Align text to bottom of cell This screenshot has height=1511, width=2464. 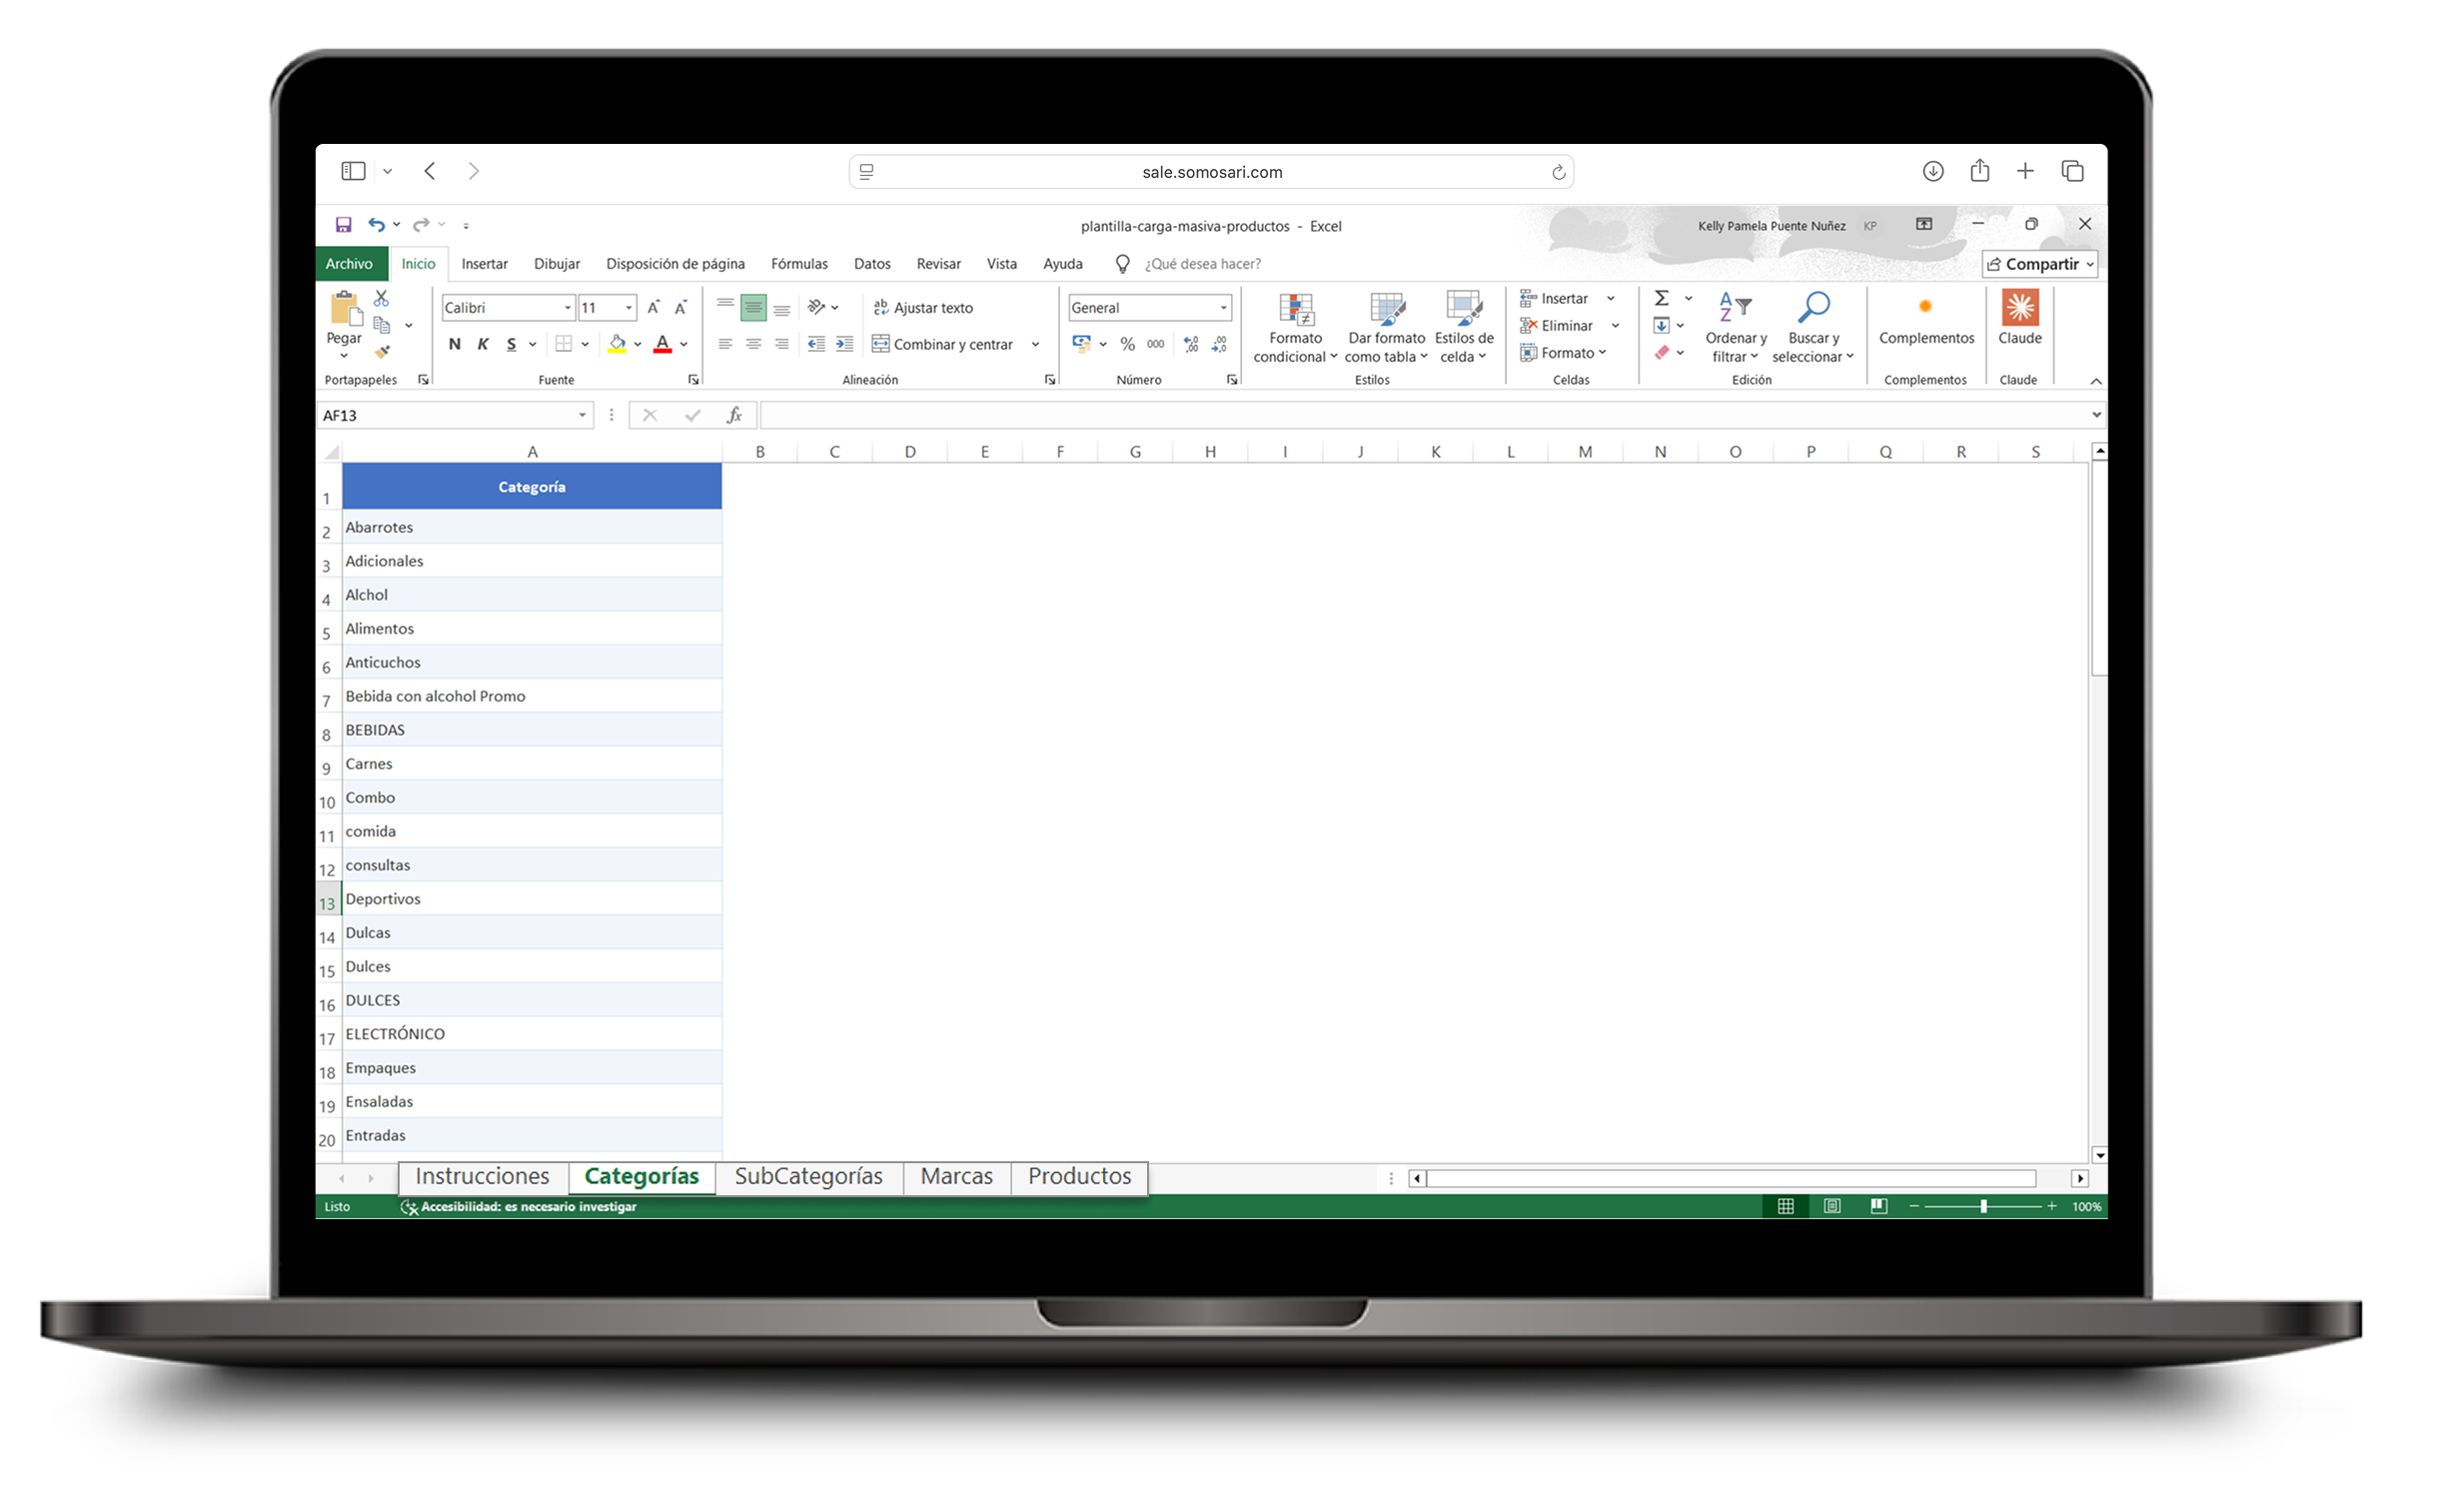coord(782,308)
